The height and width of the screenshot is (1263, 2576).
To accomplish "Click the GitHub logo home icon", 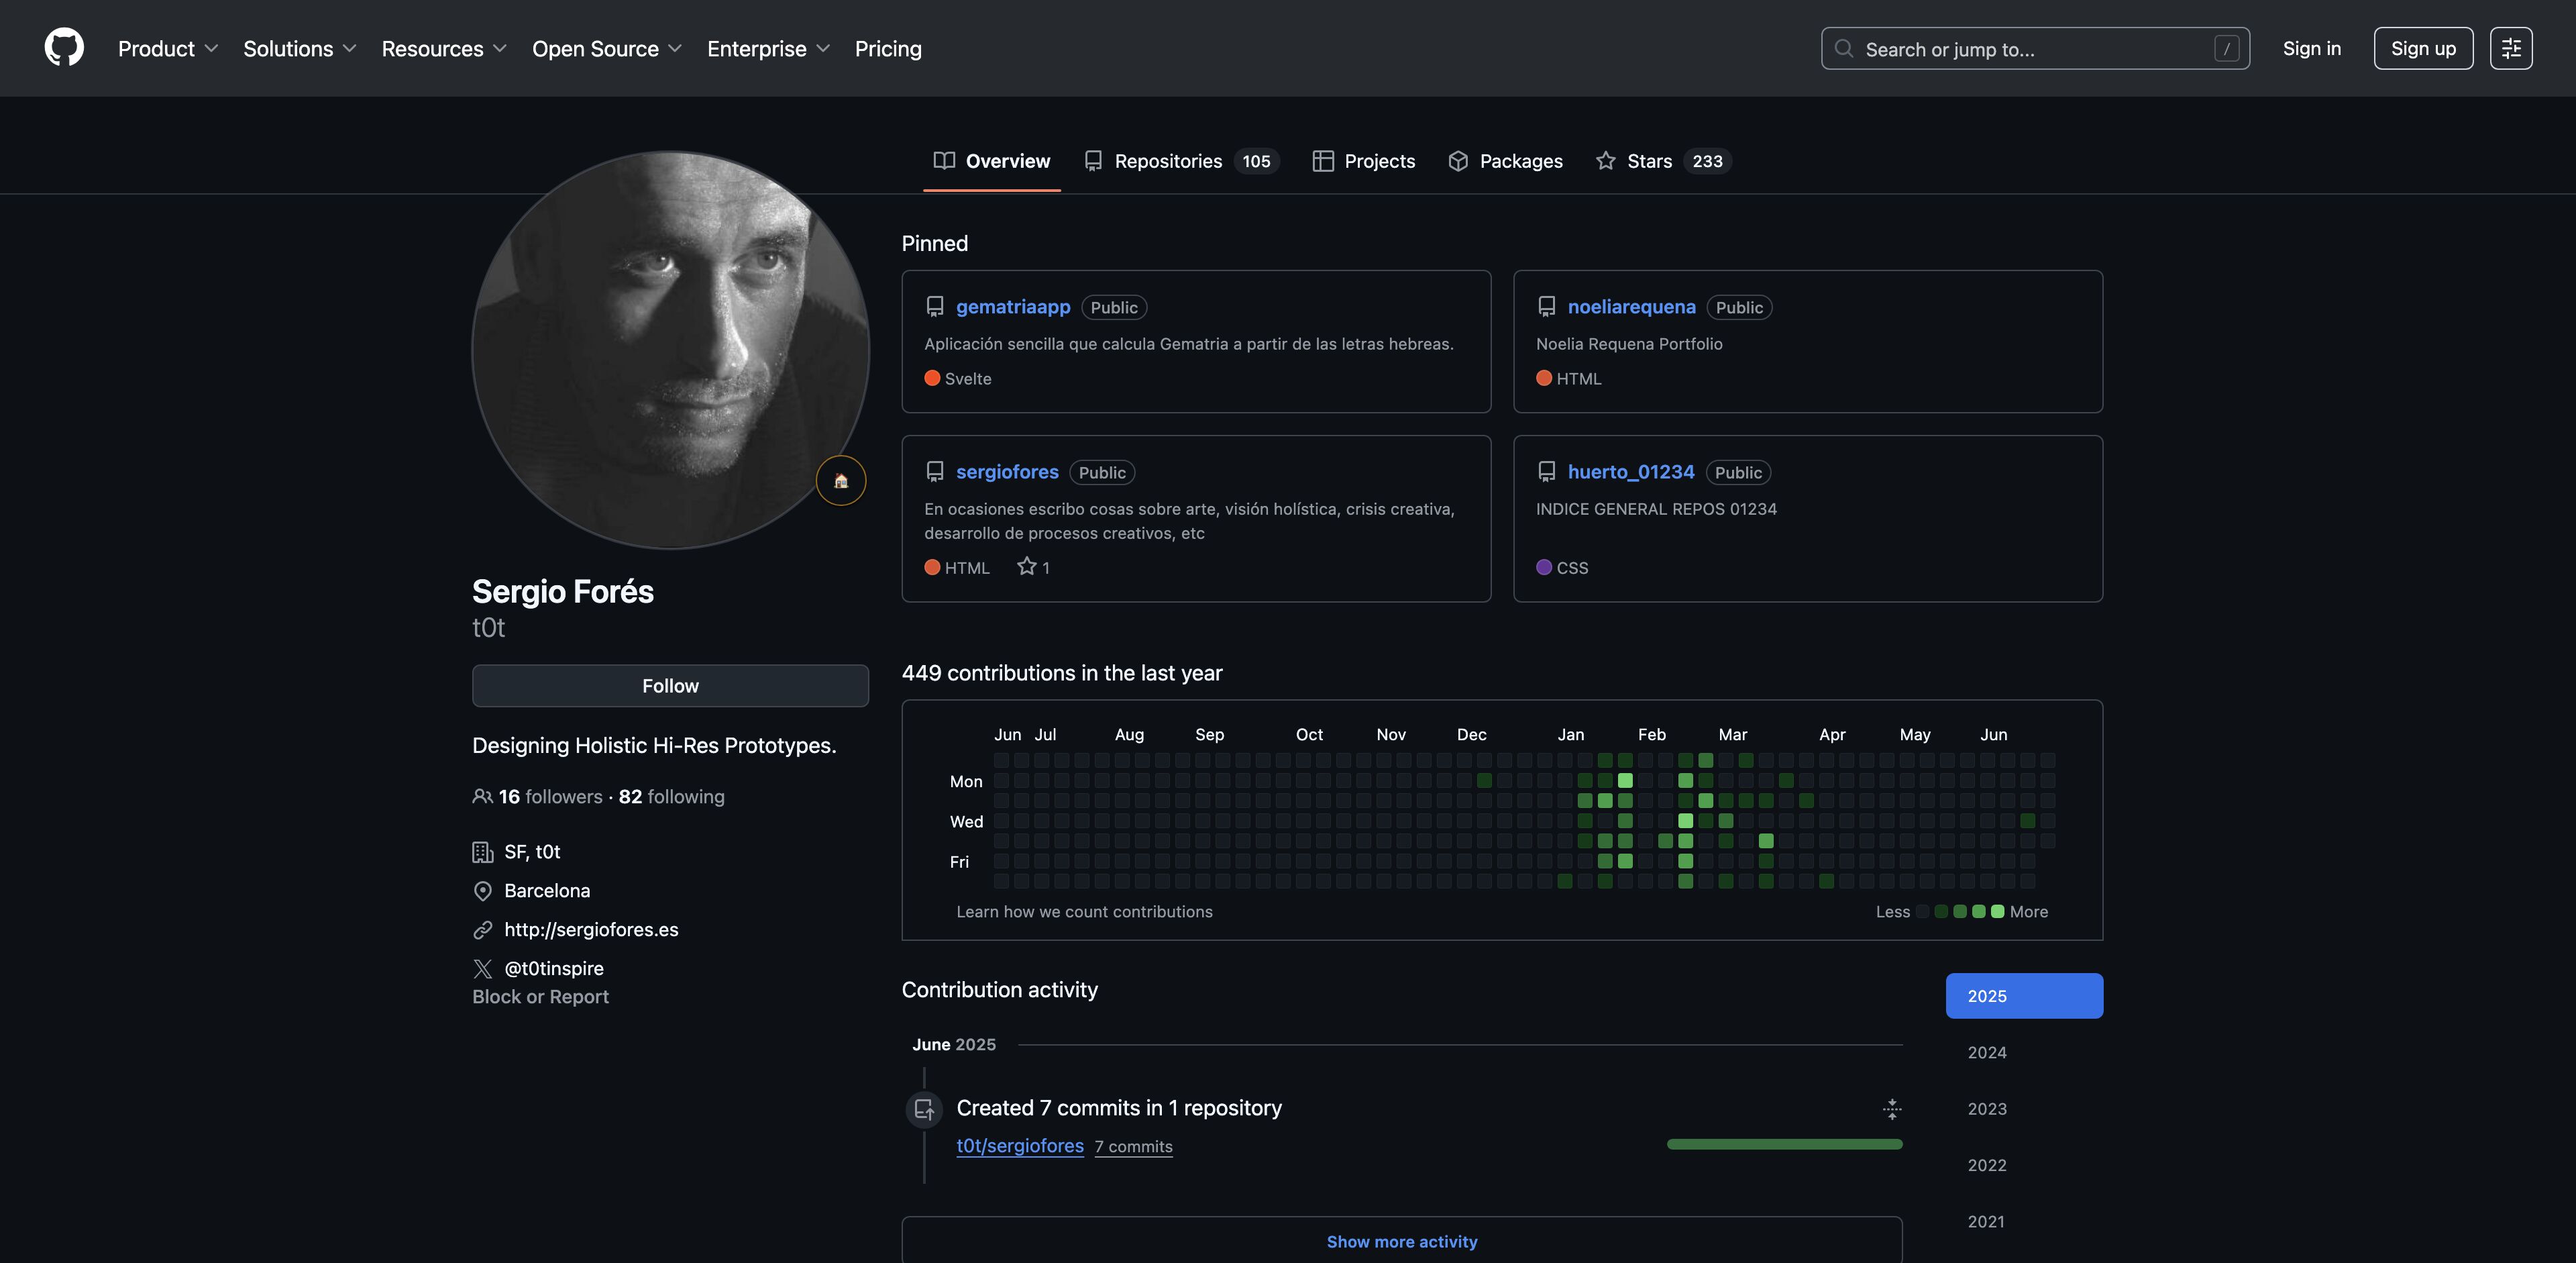I will click(x=64, y=48).
